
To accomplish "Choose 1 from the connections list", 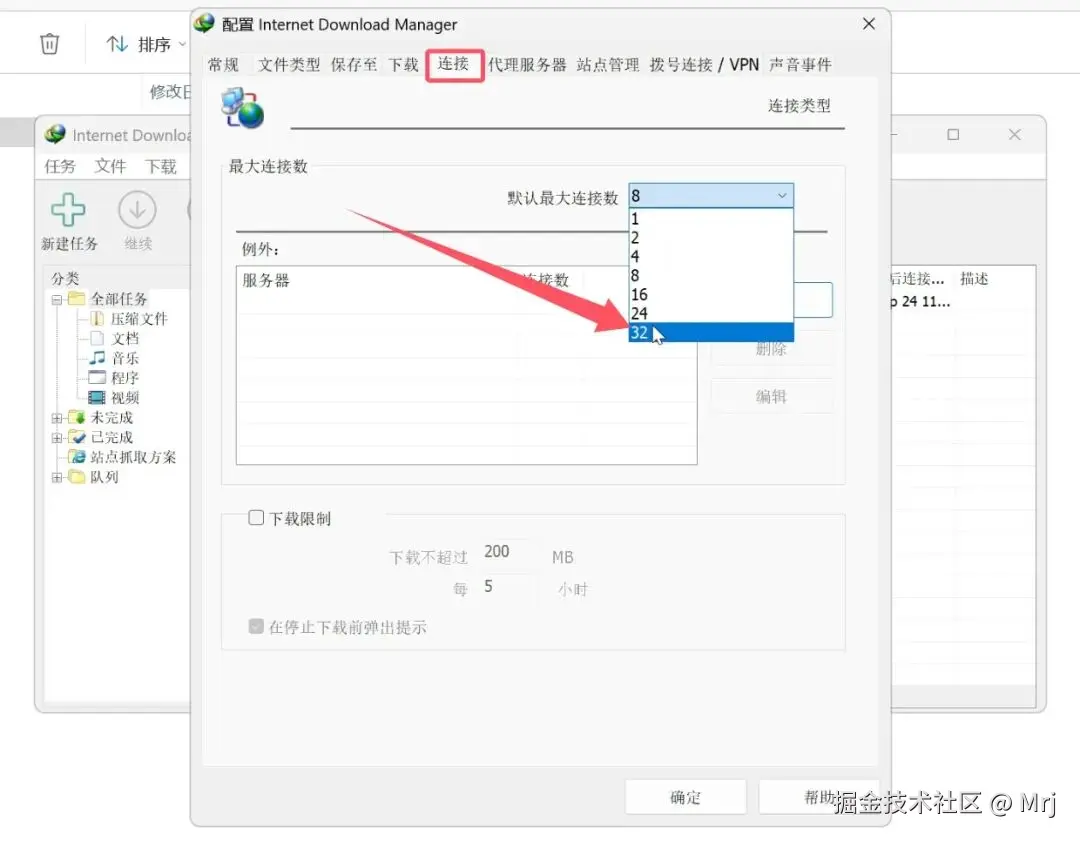I will [x=711, y=219].
